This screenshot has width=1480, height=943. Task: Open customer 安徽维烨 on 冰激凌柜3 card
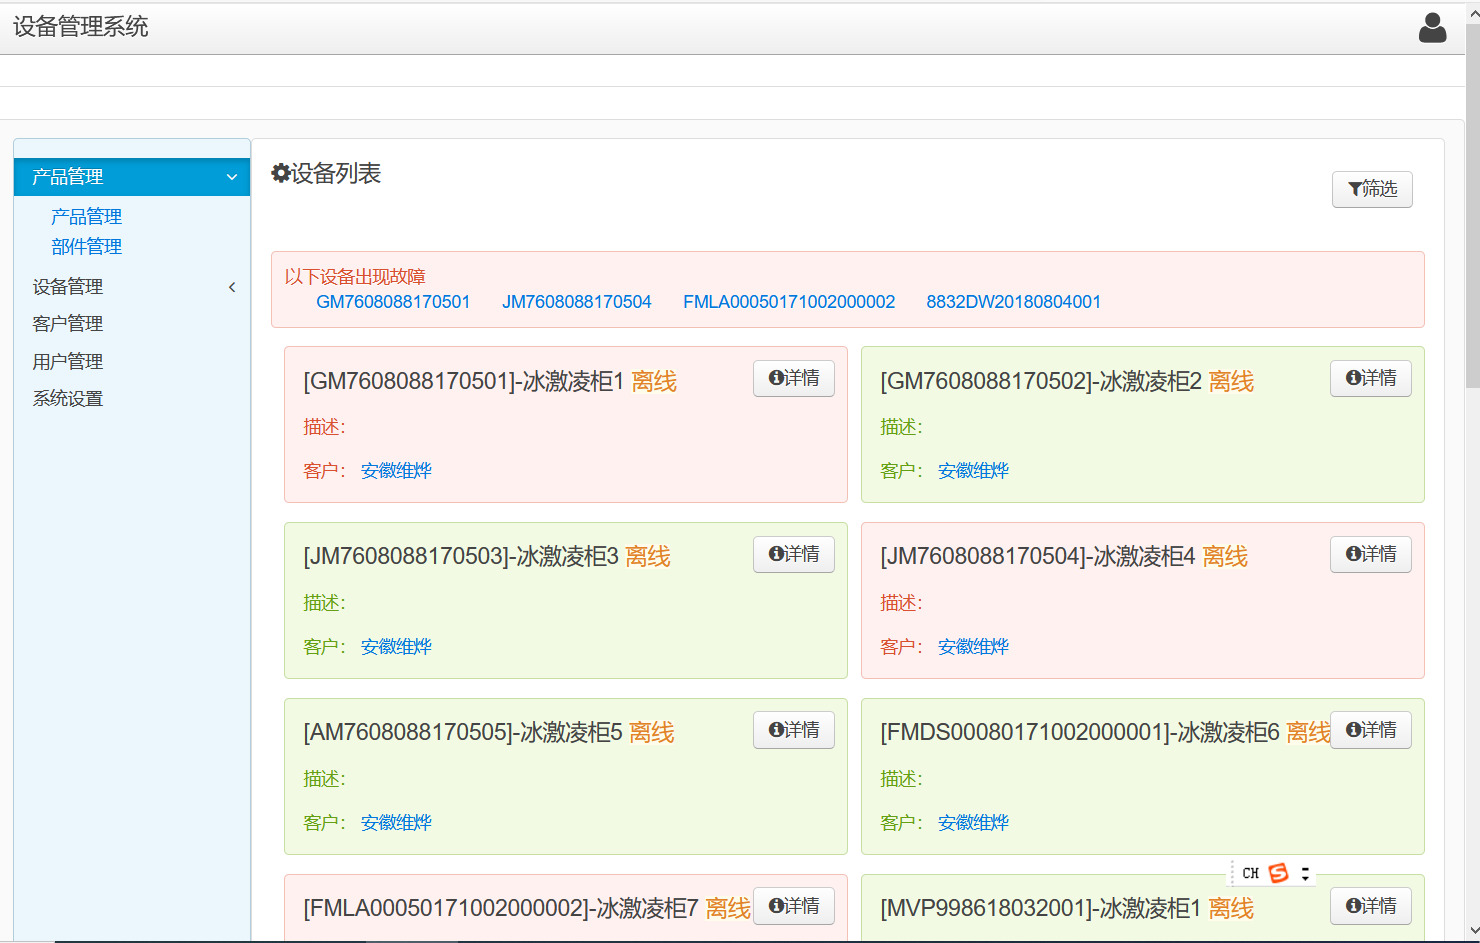point(396,647)
